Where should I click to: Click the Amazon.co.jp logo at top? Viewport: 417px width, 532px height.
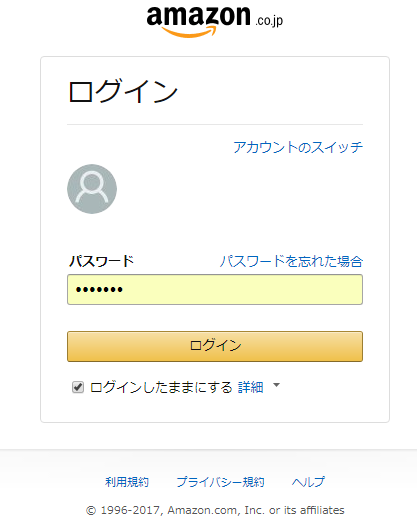click(215, 21)
